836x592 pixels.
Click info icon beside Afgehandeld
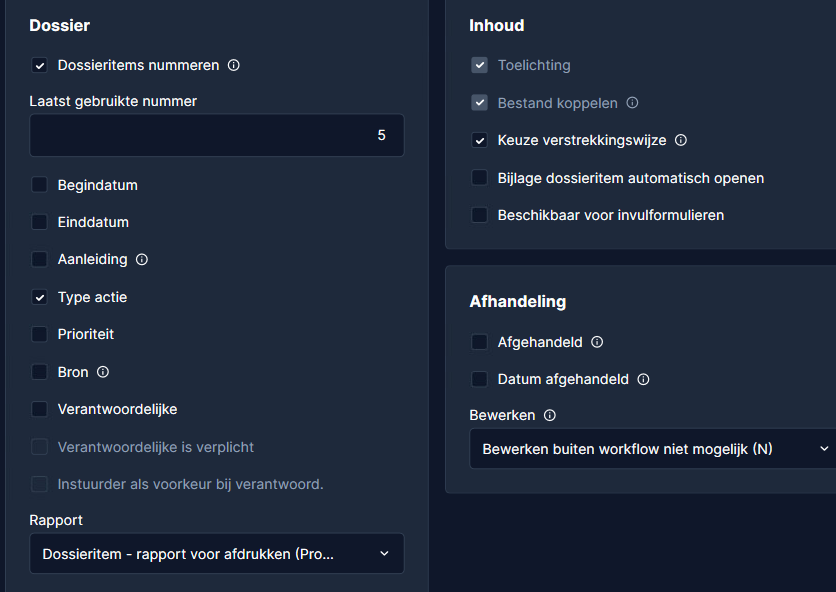pos(597,342)
